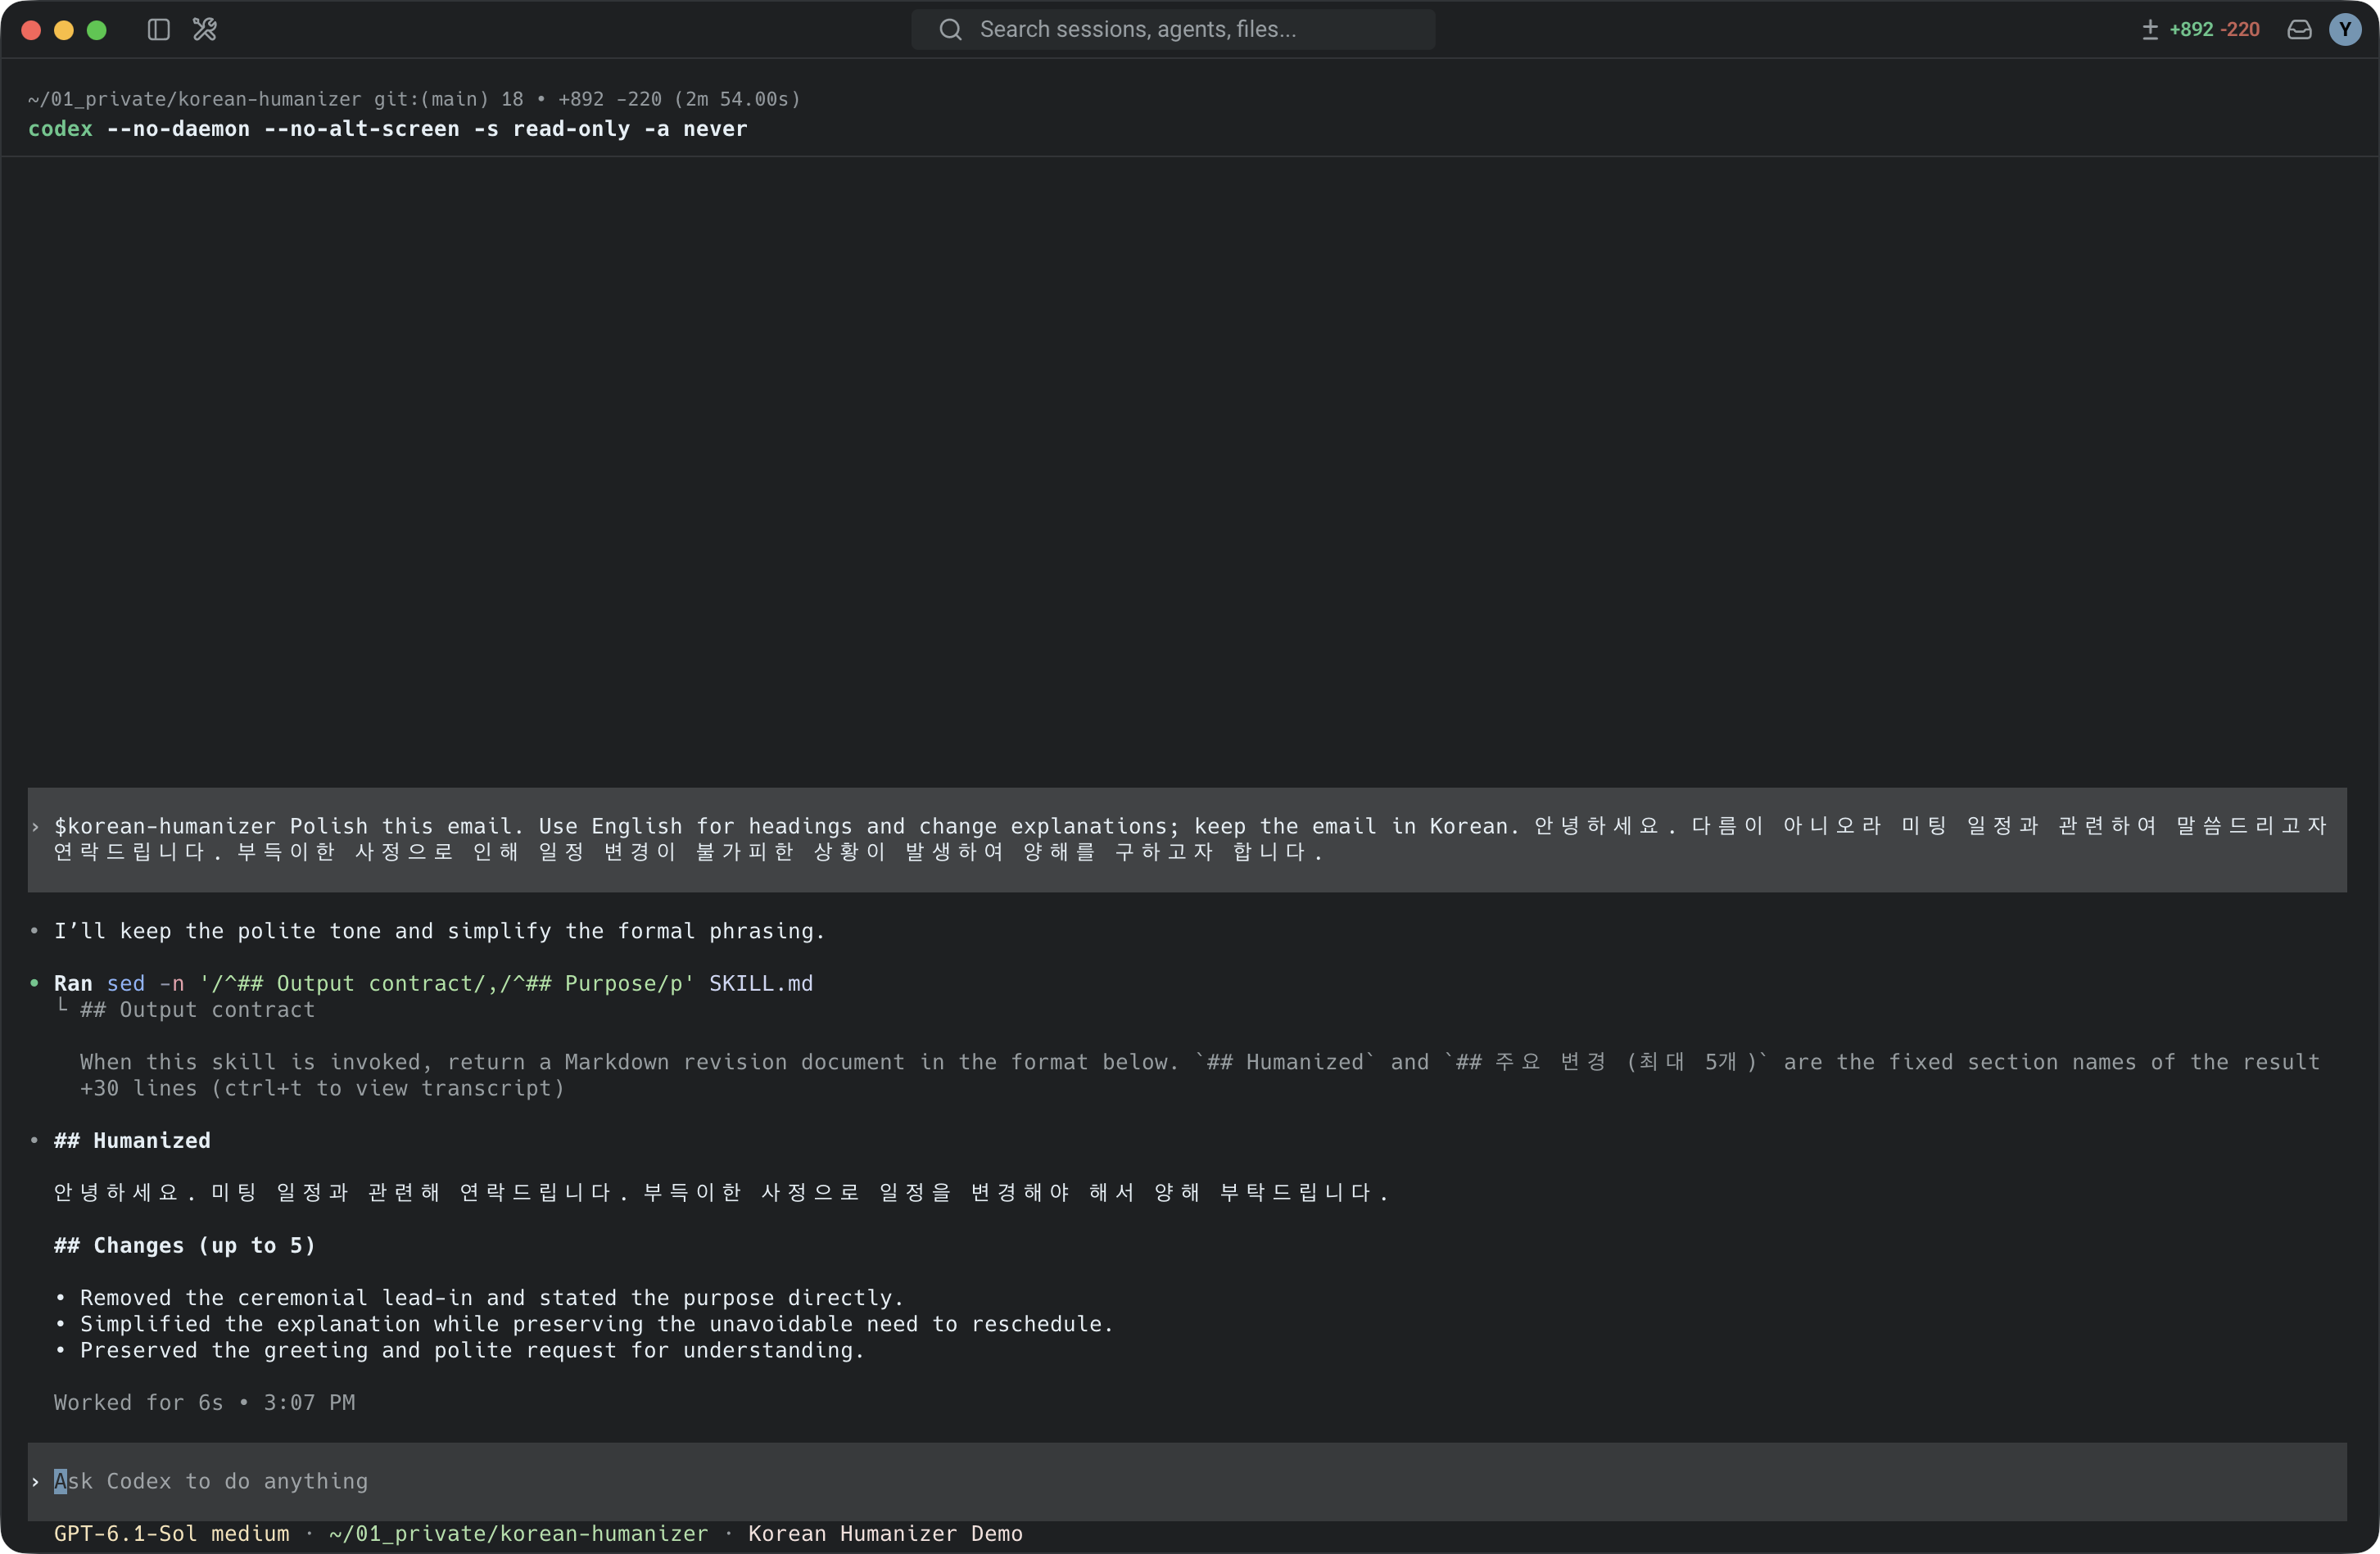The image size is (2380, 1554).
Task: Click 'Worked for 6s • 3:07 PM'
Action: tap(205, 1402)
